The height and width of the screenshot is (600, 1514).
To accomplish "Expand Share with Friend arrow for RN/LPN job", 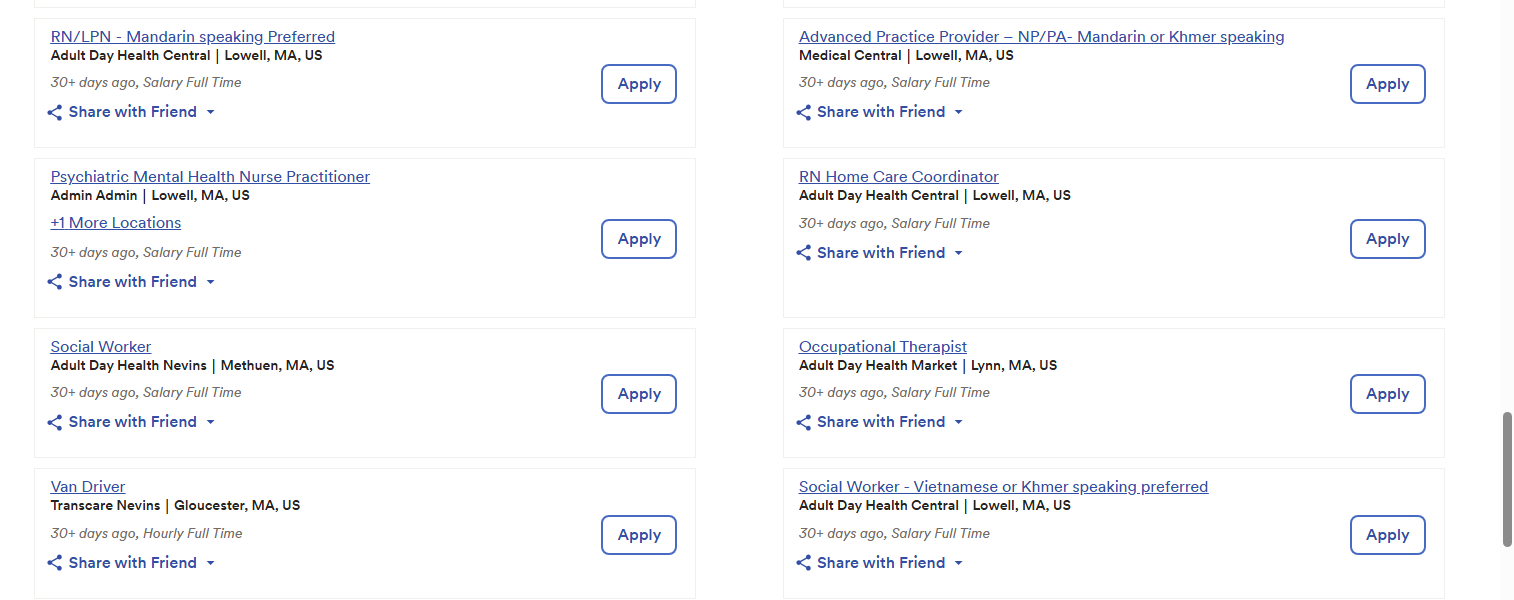I will pyautogui.click(x=210, y=113).
